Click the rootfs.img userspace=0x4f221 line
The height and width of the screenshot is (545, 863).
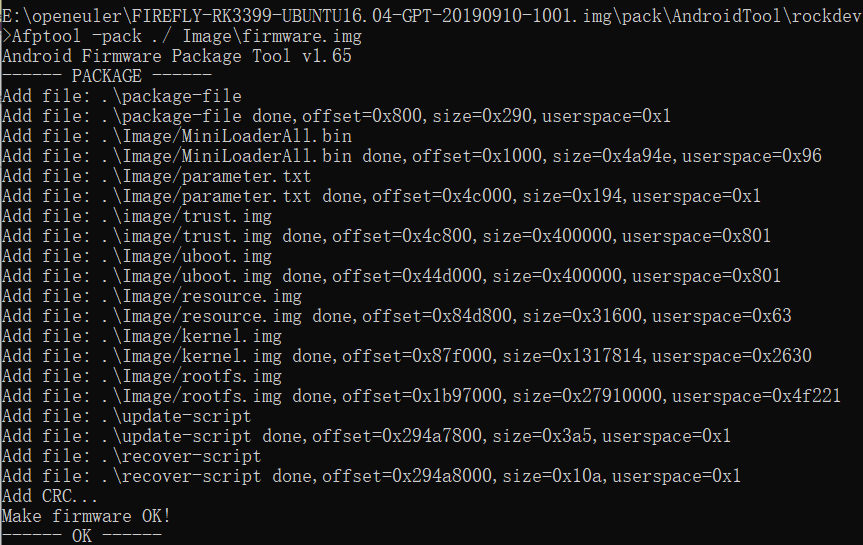pyautogui.click(x=422, y=396)
